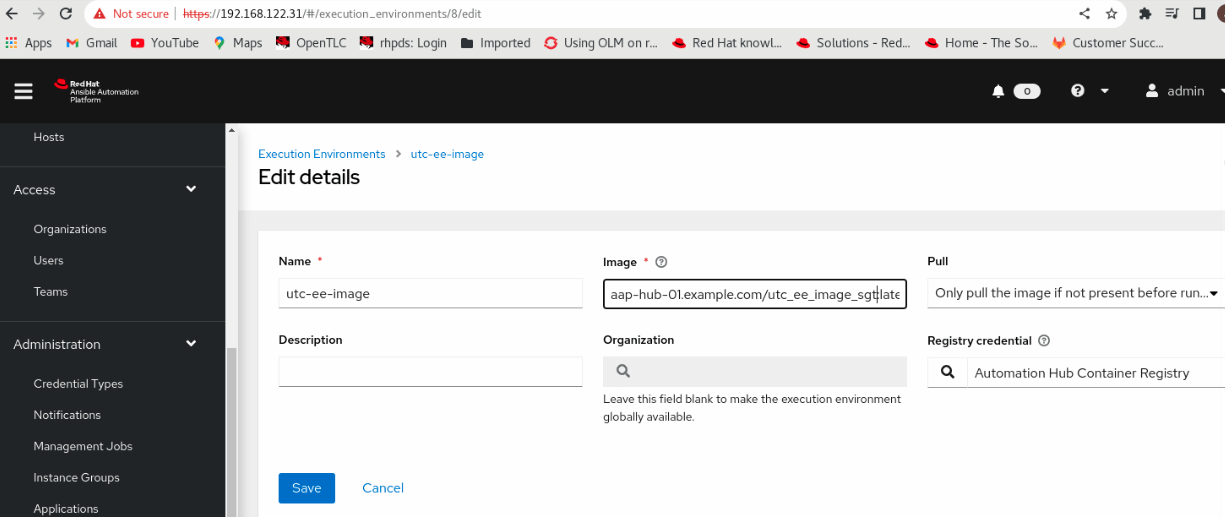This screenshot has height=517, width=1225.
Task: Click the Save button
Action: tap(306, 488)
